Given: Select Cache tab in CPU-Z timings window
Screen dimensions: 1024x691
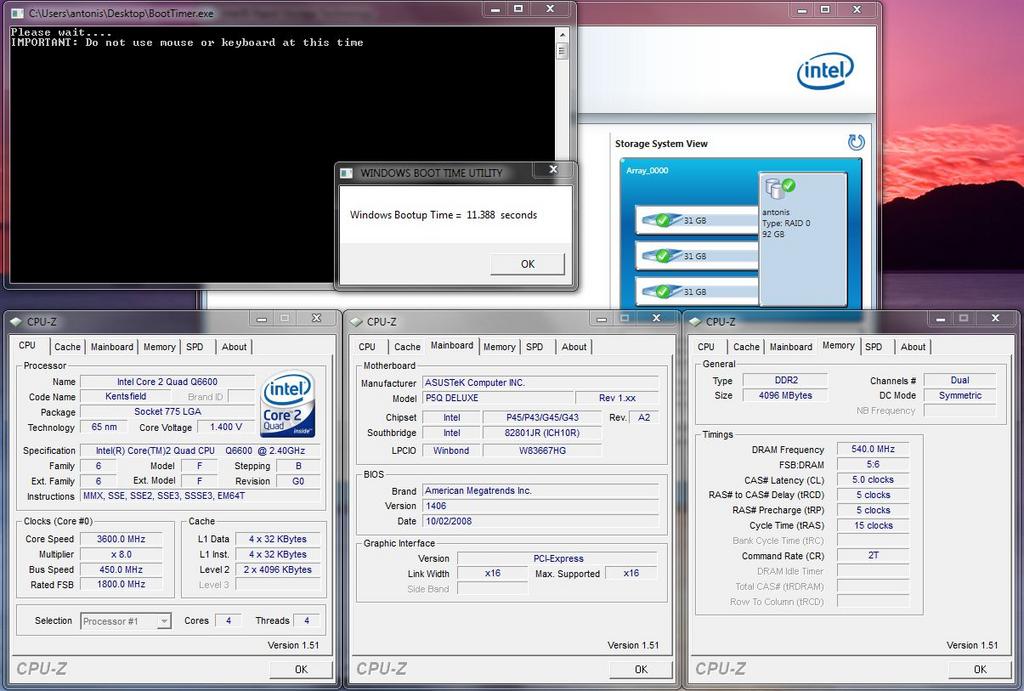Looking at the screenshot, I should click(746, 347).
